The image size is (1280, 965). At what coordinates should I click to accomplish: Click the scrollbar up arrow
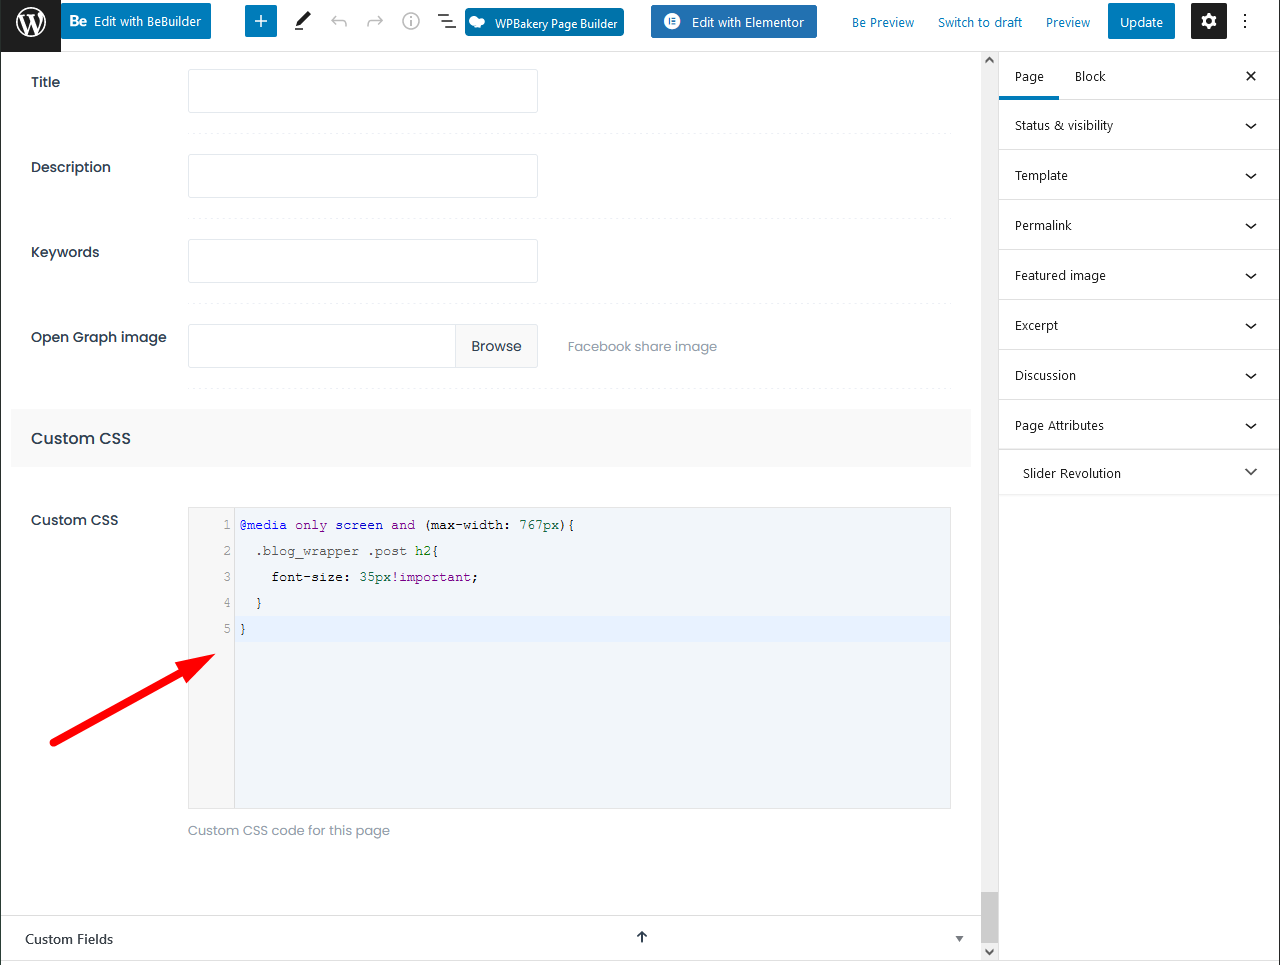pyautogui.click(x=990, y=60)
